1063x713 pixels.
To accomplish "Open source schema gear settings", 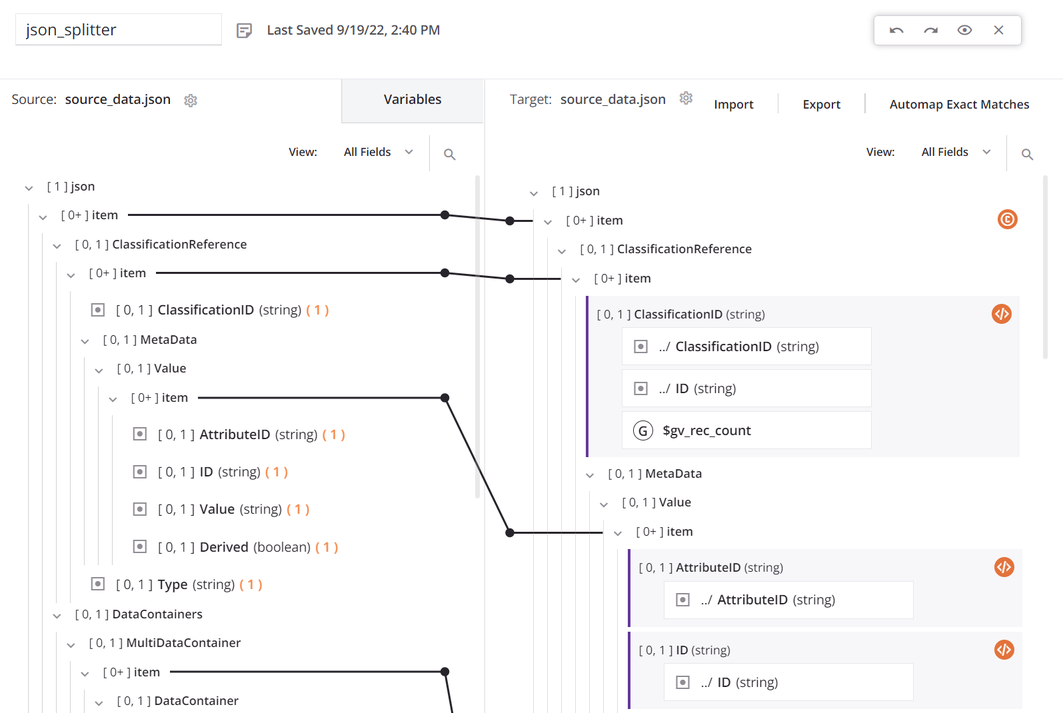I will pyautogui.click(x=190, y=100).
